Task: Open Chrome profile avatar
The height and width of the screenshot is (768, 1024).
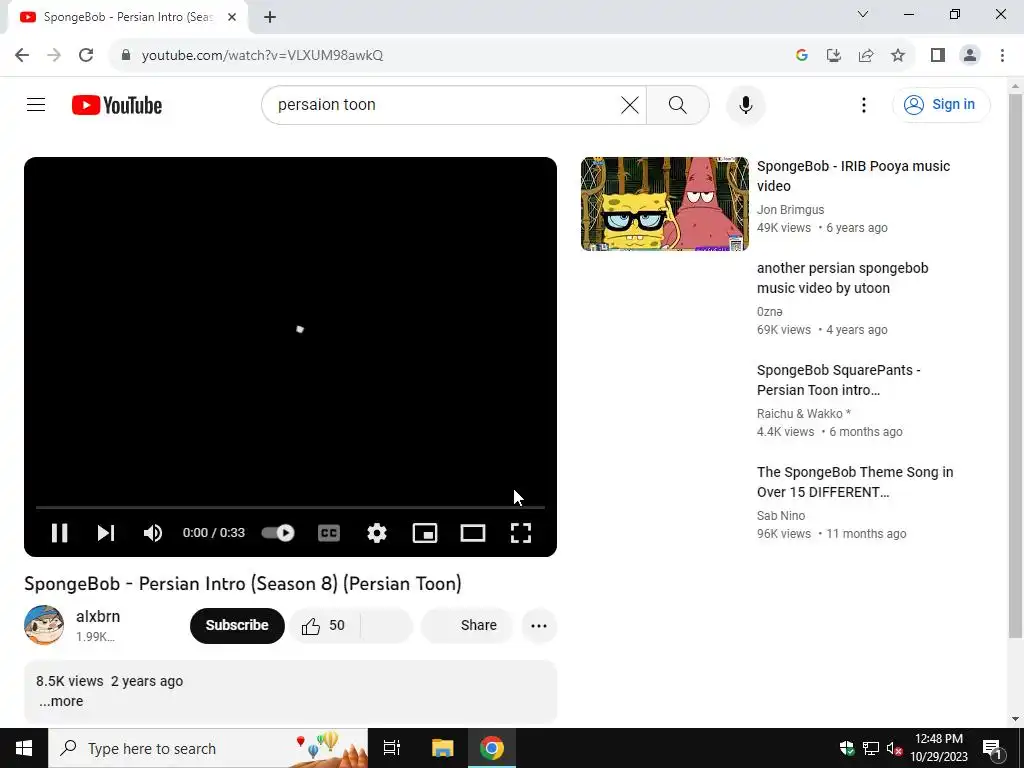Action: (970, 55)
